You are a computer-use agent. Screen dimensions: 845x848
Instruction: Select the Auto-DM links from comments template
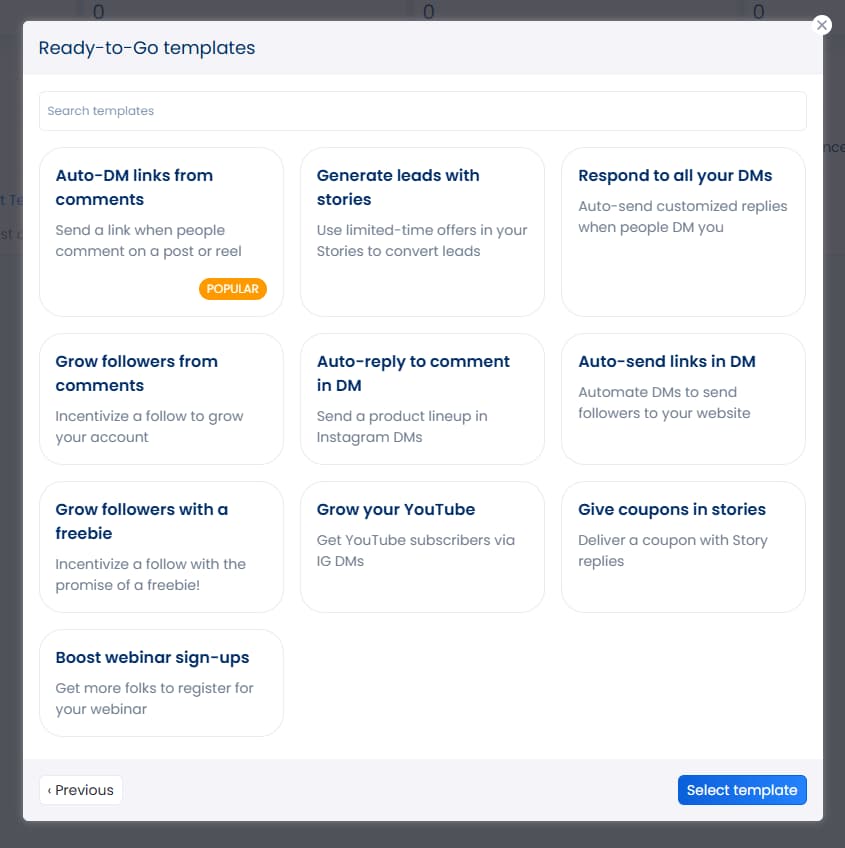pyautogui.click(x=161, y=230)
